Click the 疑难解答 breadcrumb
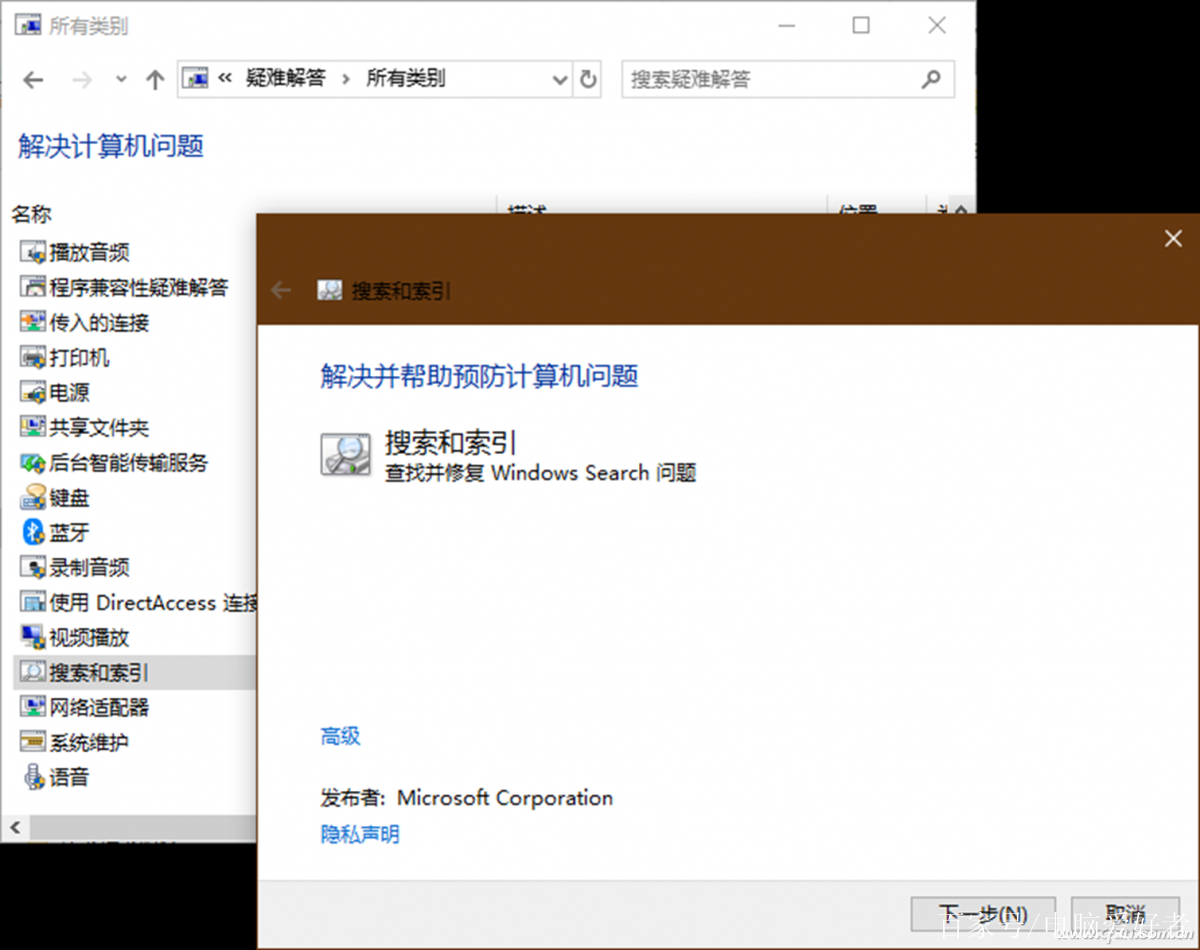The height and width of the screenshot is (950, 1200). 286,78
